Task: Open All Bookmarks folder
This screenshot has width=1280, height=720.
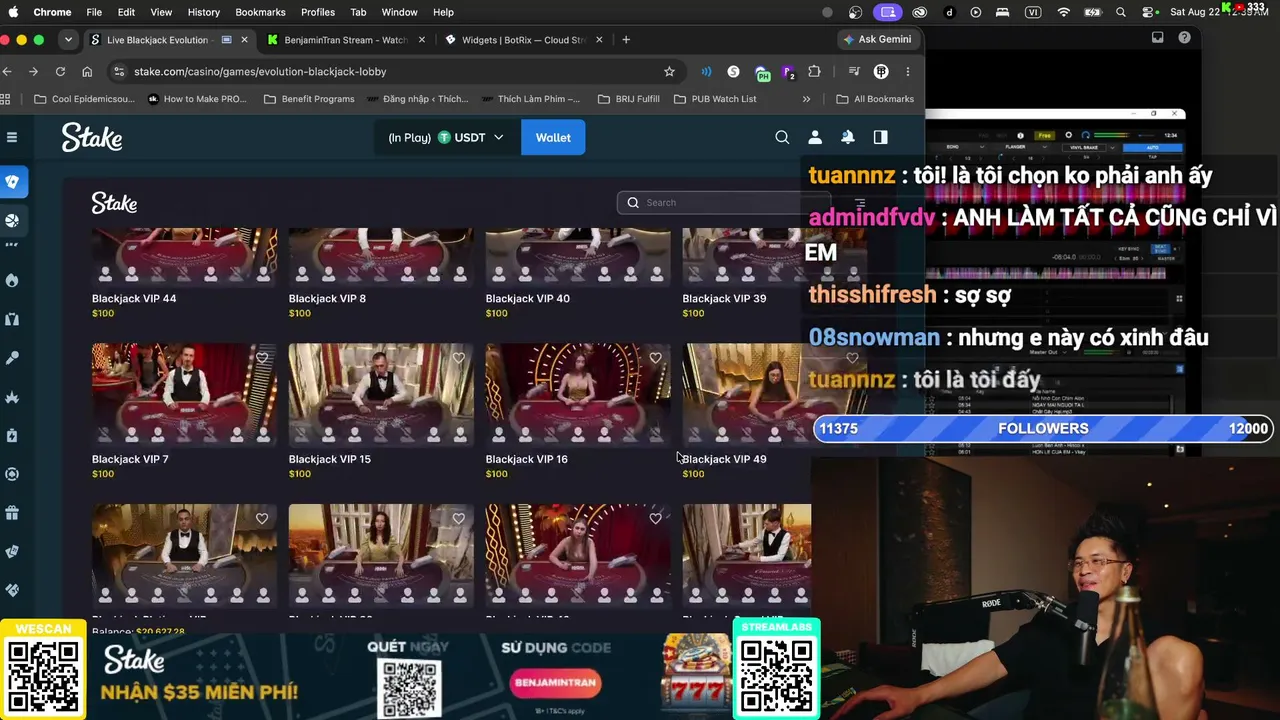Action: 875,99
